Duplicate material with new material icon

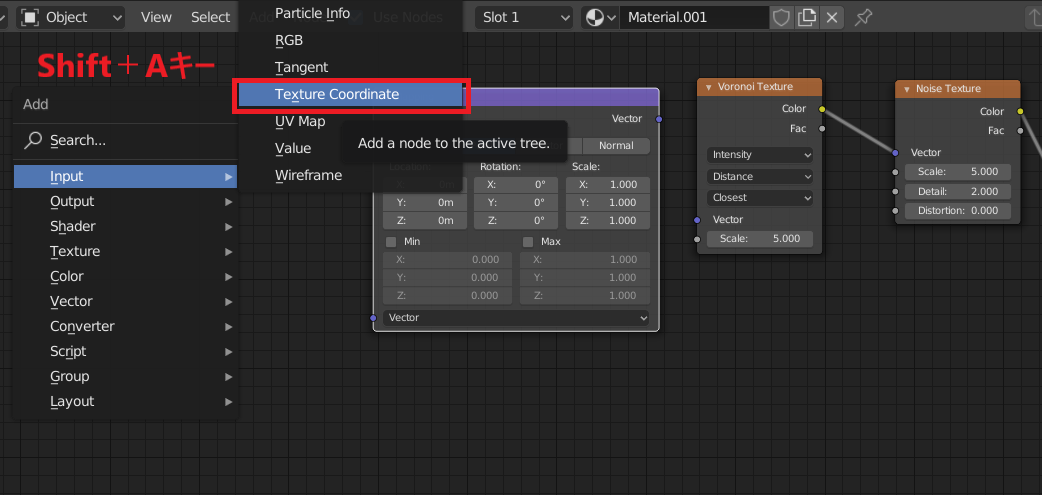pos(807,17)
